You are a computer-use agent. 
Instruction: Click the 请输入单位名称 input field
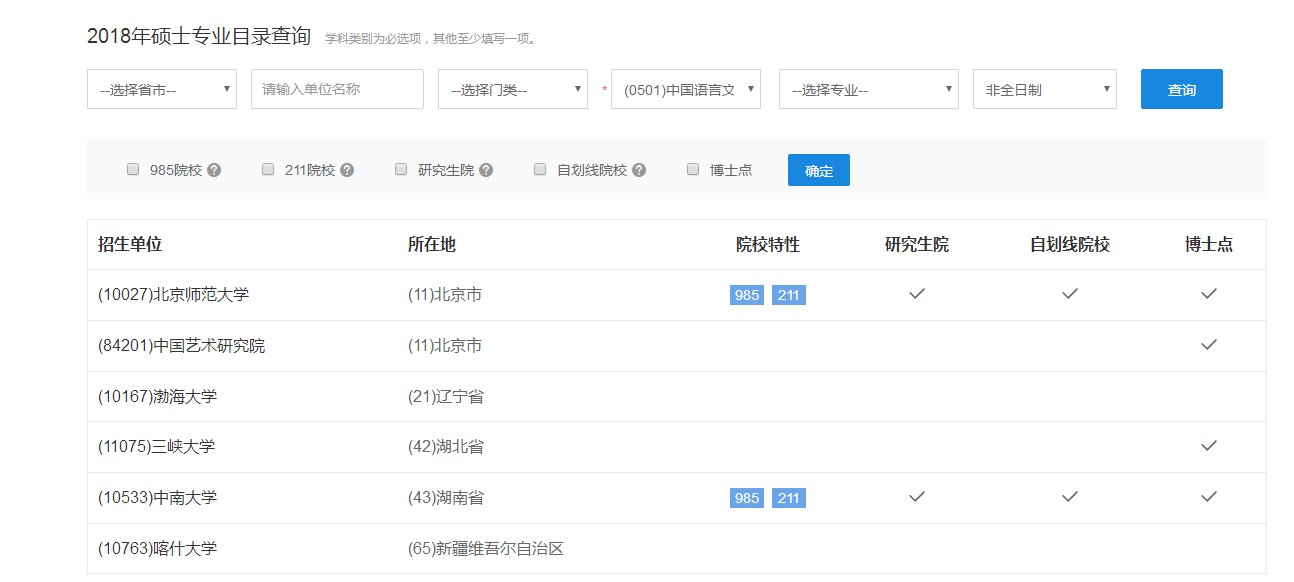pos(337,89)
